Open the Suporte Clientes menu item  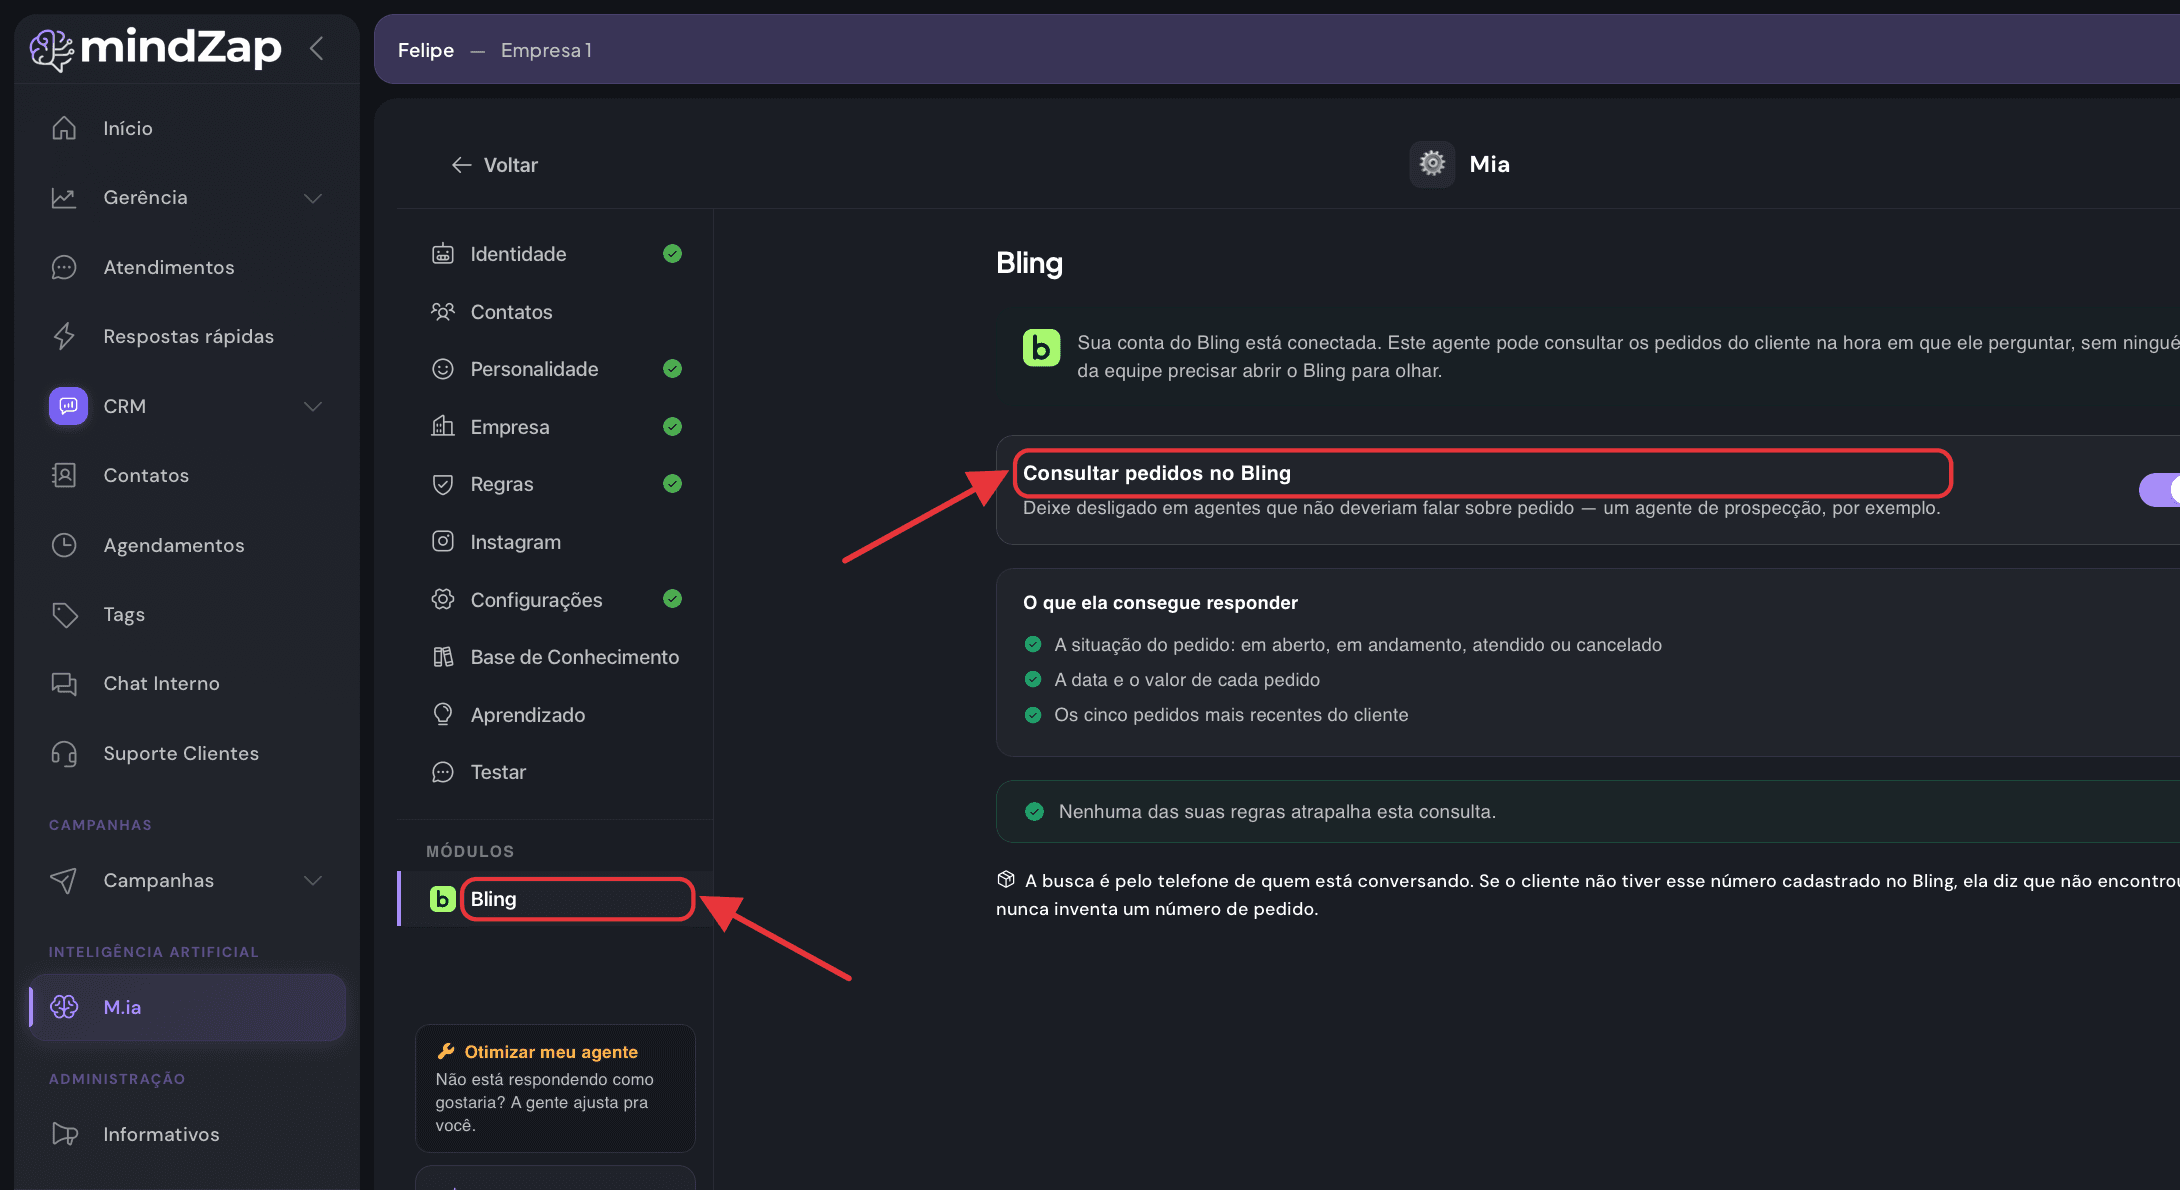click(x=187, y=753)
